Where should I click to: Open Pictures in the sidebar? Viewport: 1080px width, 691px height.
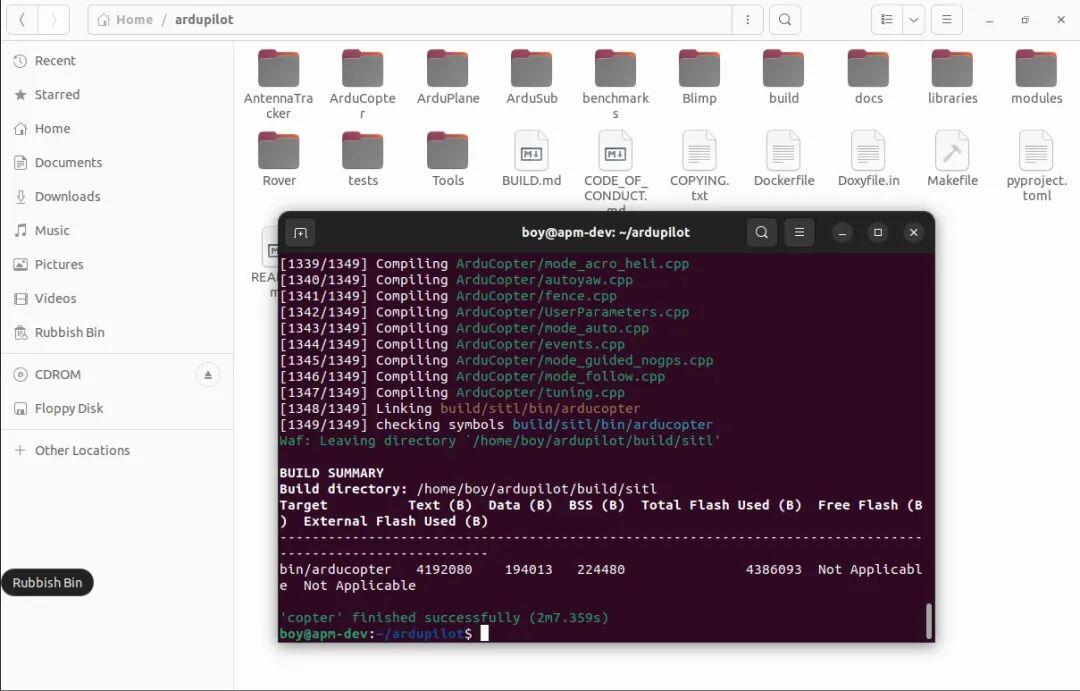click(117, 265)
